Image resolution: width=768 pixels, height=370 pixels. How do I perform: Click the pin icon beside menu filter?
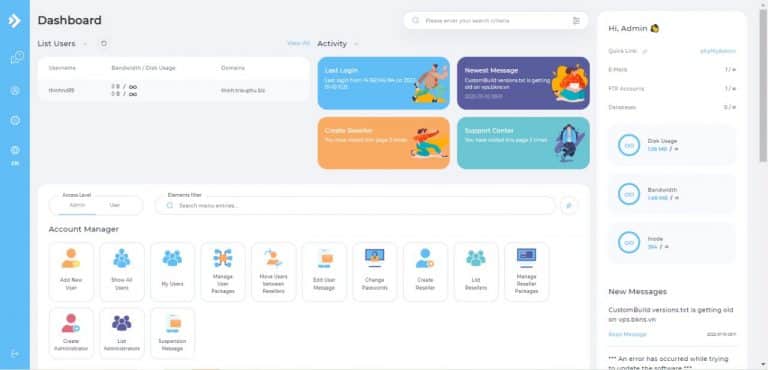[x=569, y=206]
